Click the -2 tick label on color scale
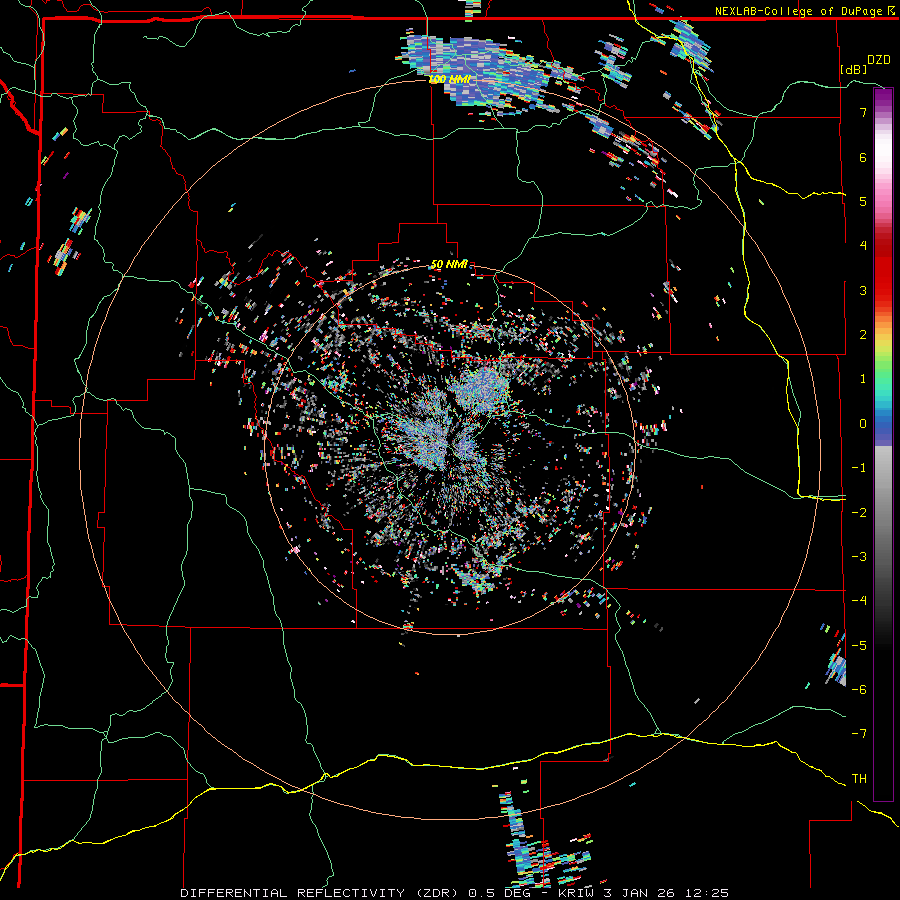Viewport: 900px width, 900px height. [x=859, y=513]
